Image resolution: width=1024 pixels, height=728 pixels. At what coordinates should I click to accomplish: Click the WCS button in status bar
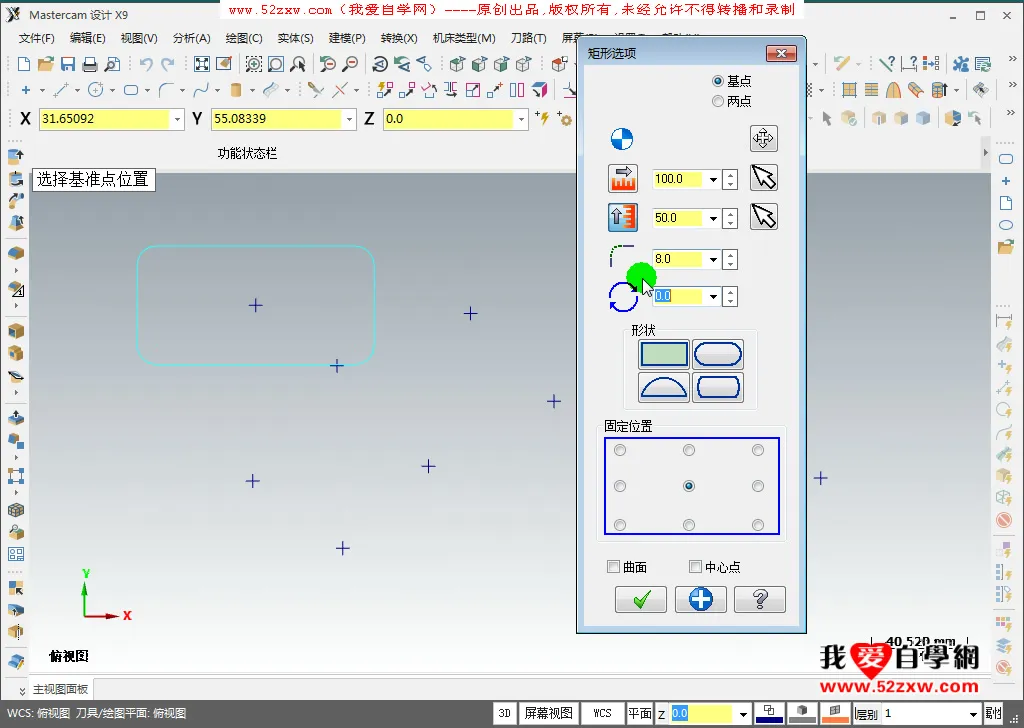tap(602, 713)
